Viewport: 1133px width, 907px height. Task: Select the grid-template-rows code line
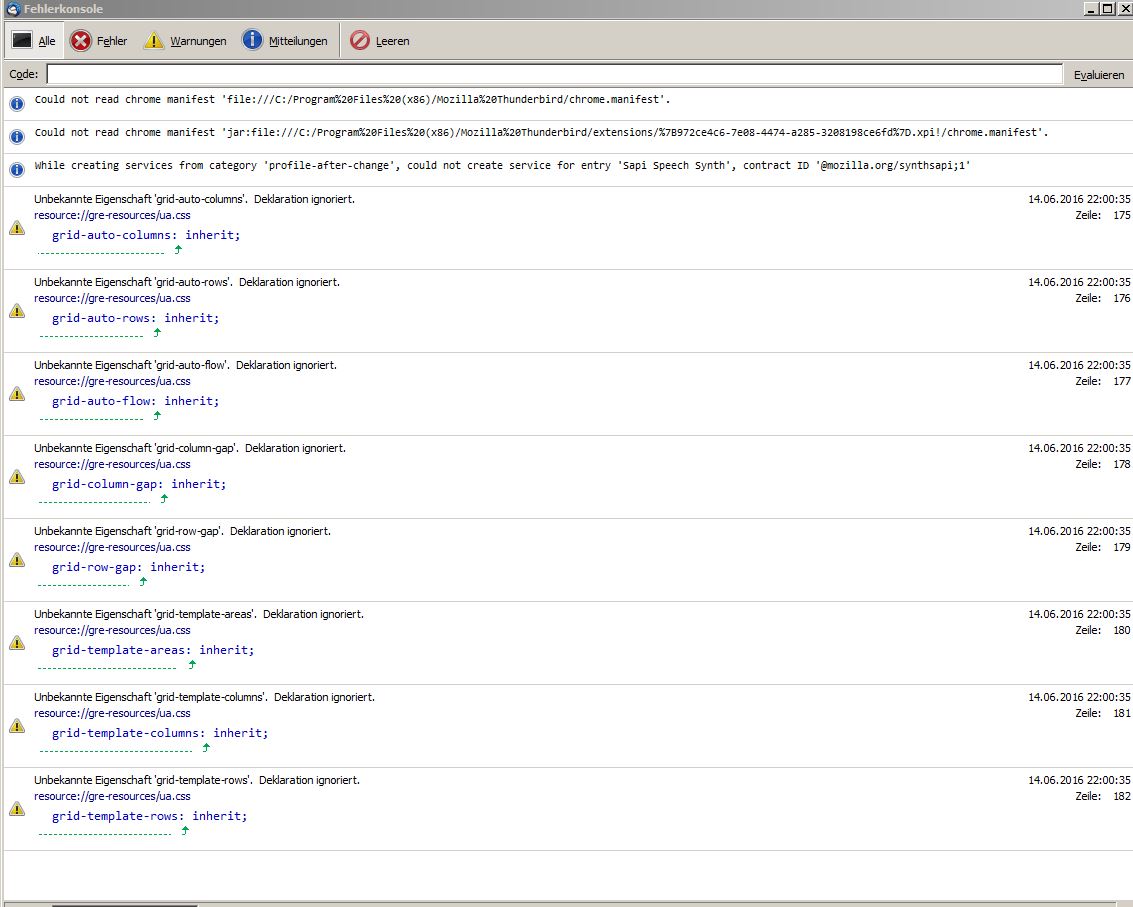coord(149,816)
